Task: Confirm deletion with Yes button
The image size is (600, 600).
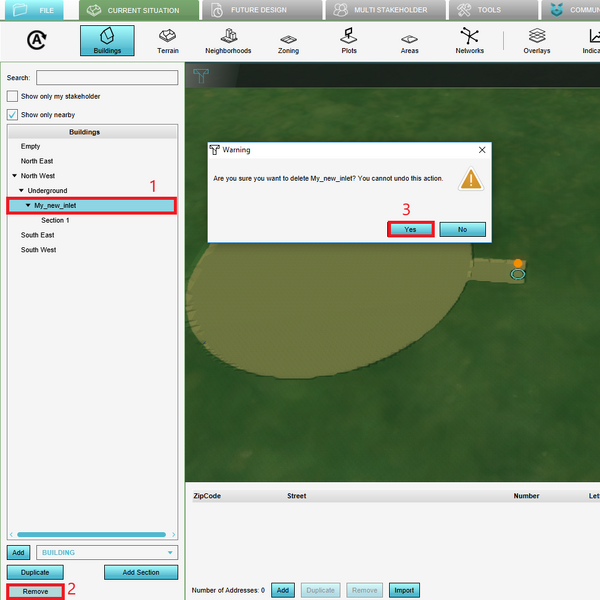Action: [x=410, y=229]
